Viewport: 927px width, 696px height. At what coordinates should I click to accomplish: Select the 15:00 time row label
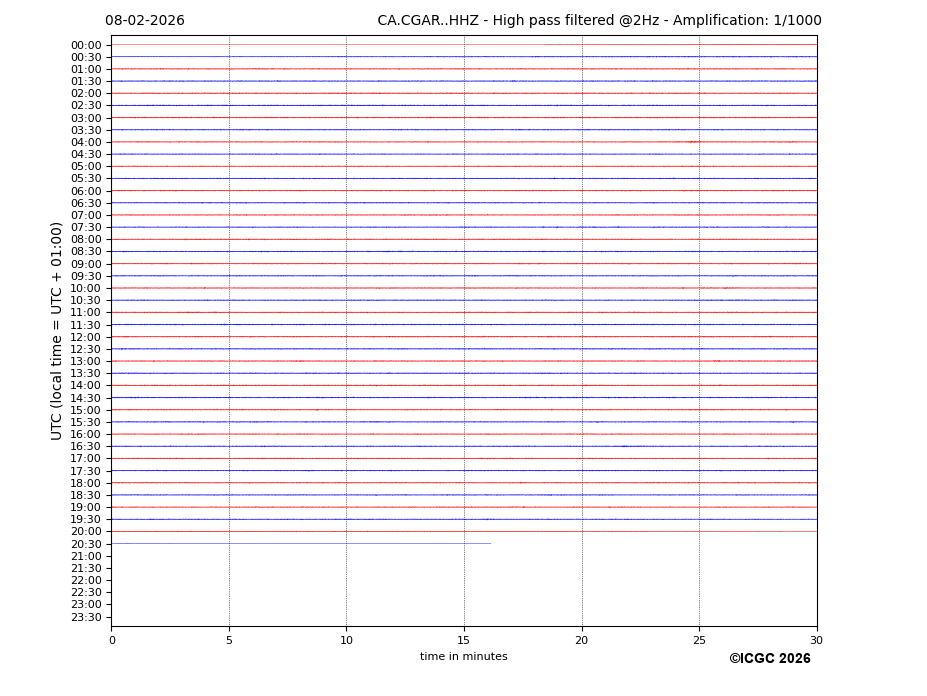pyautogui.click(x=86, y=410)
